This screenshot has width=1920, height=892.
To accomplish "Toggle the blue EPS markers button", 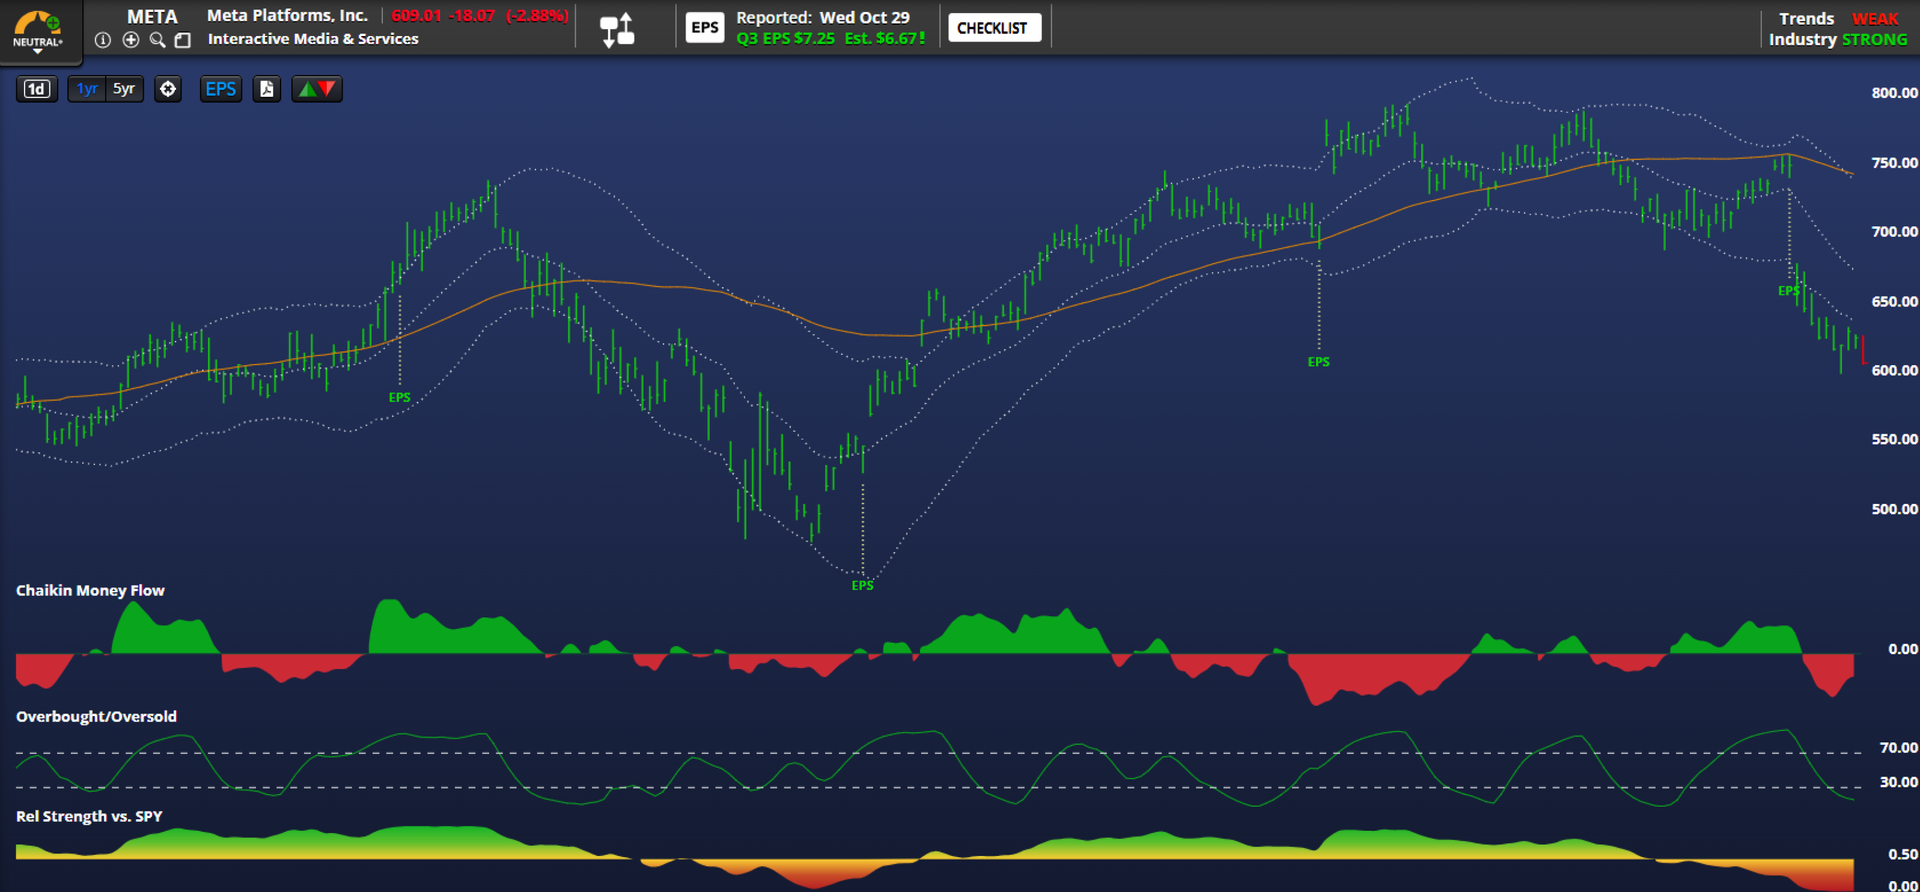I will tap(220, 89).
